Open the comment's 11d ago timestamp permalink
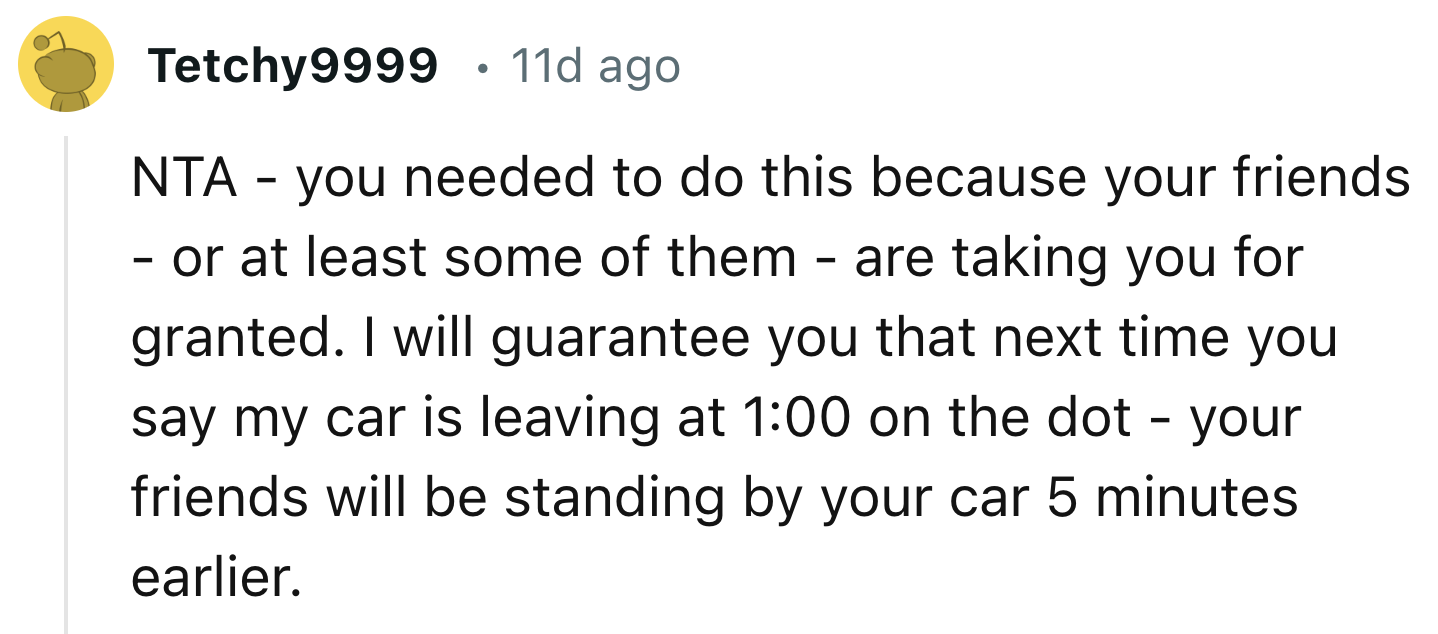1438x634 pixels. [595, 67]
